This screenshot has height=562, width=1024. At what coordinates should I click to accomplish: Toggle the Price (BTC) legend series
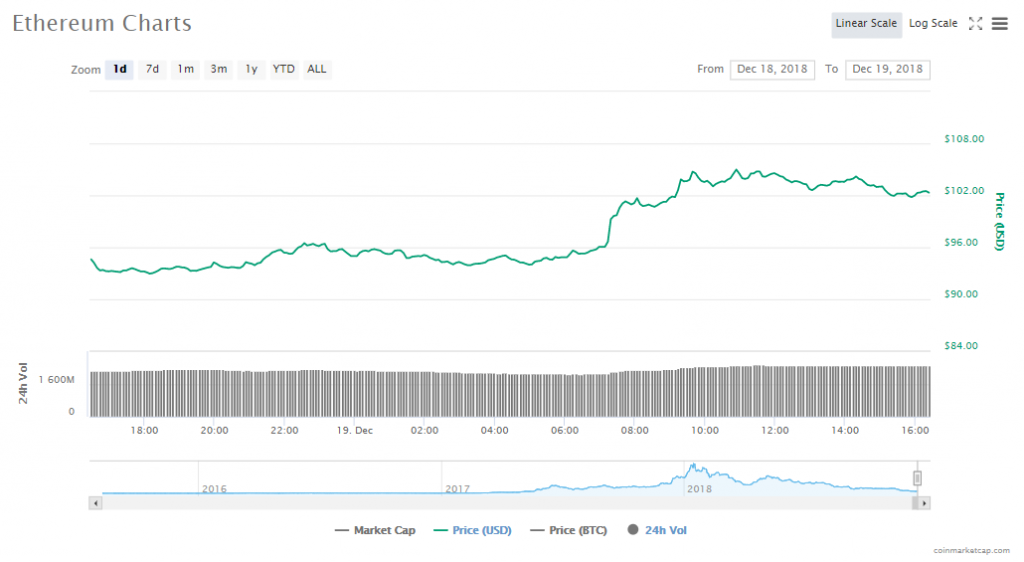click(x=568, y=530)
